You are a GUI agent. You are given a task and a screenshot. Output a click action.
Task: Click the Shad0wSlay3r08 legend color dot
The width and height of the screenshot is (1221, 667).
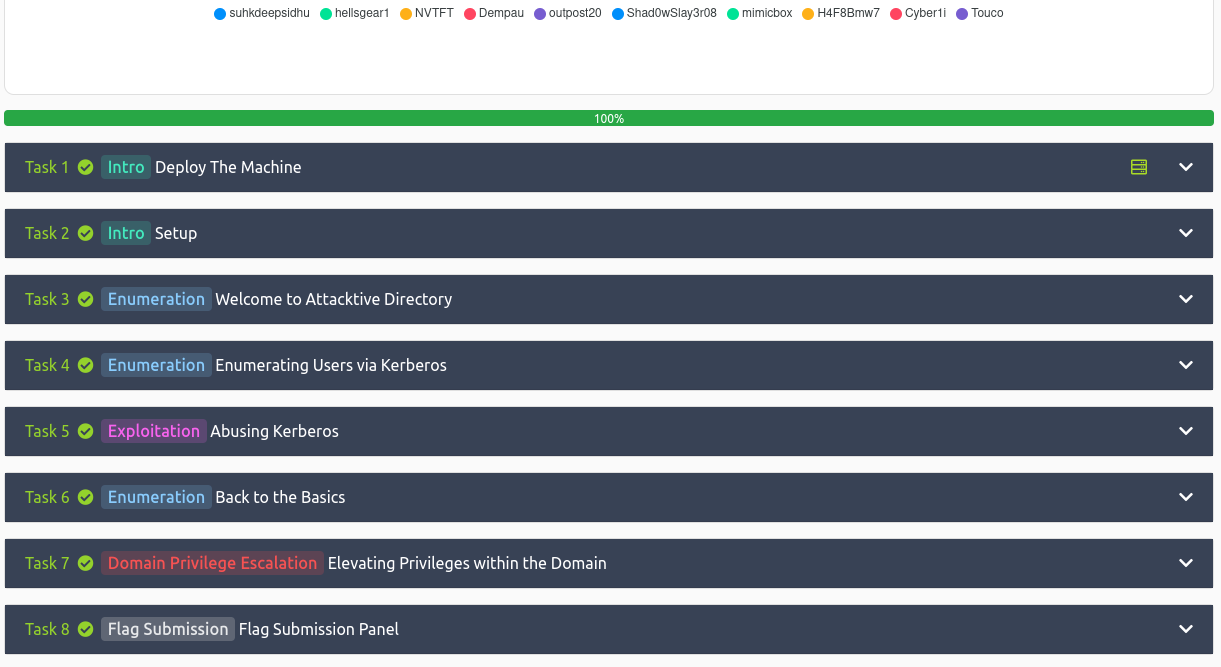[618, 14]
